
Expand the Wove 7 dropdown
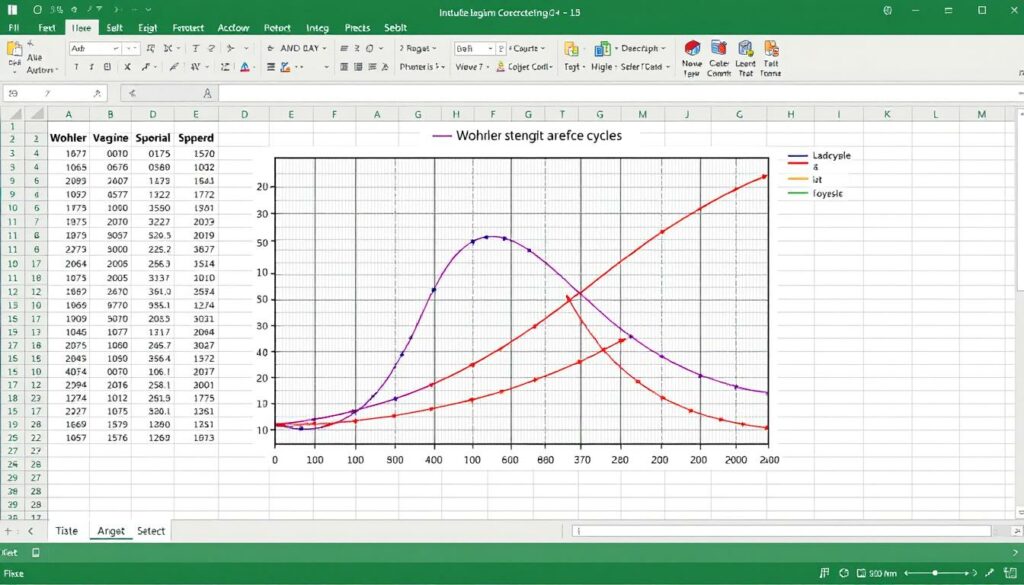click(x=472, y=67)
